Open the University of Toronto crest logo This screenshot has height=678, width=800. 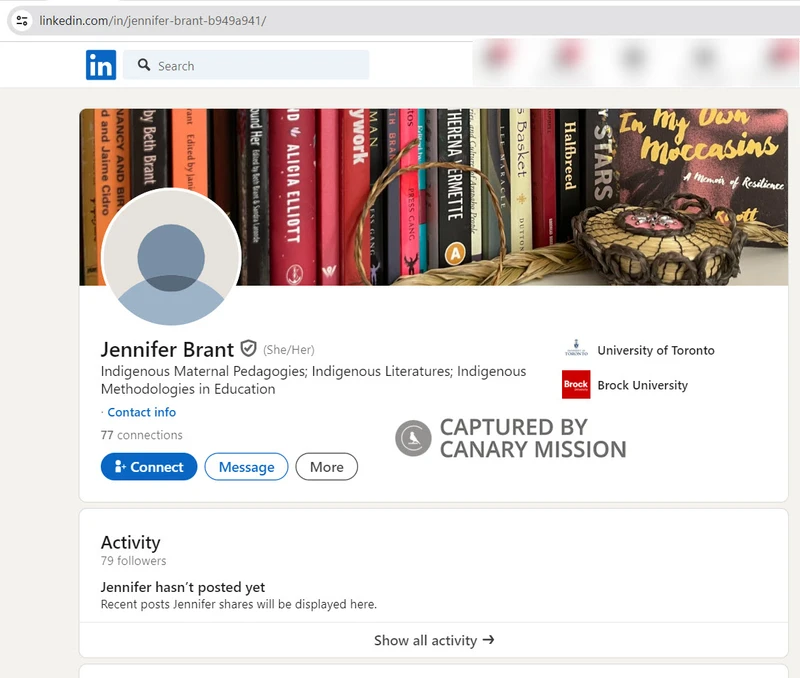pyautogui.click(x=576, y=350)
